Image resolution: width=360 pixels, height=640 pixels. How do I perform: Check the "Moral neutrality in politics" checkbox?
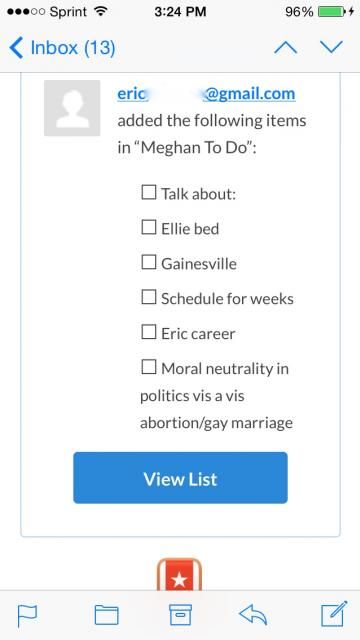[149, 367]
